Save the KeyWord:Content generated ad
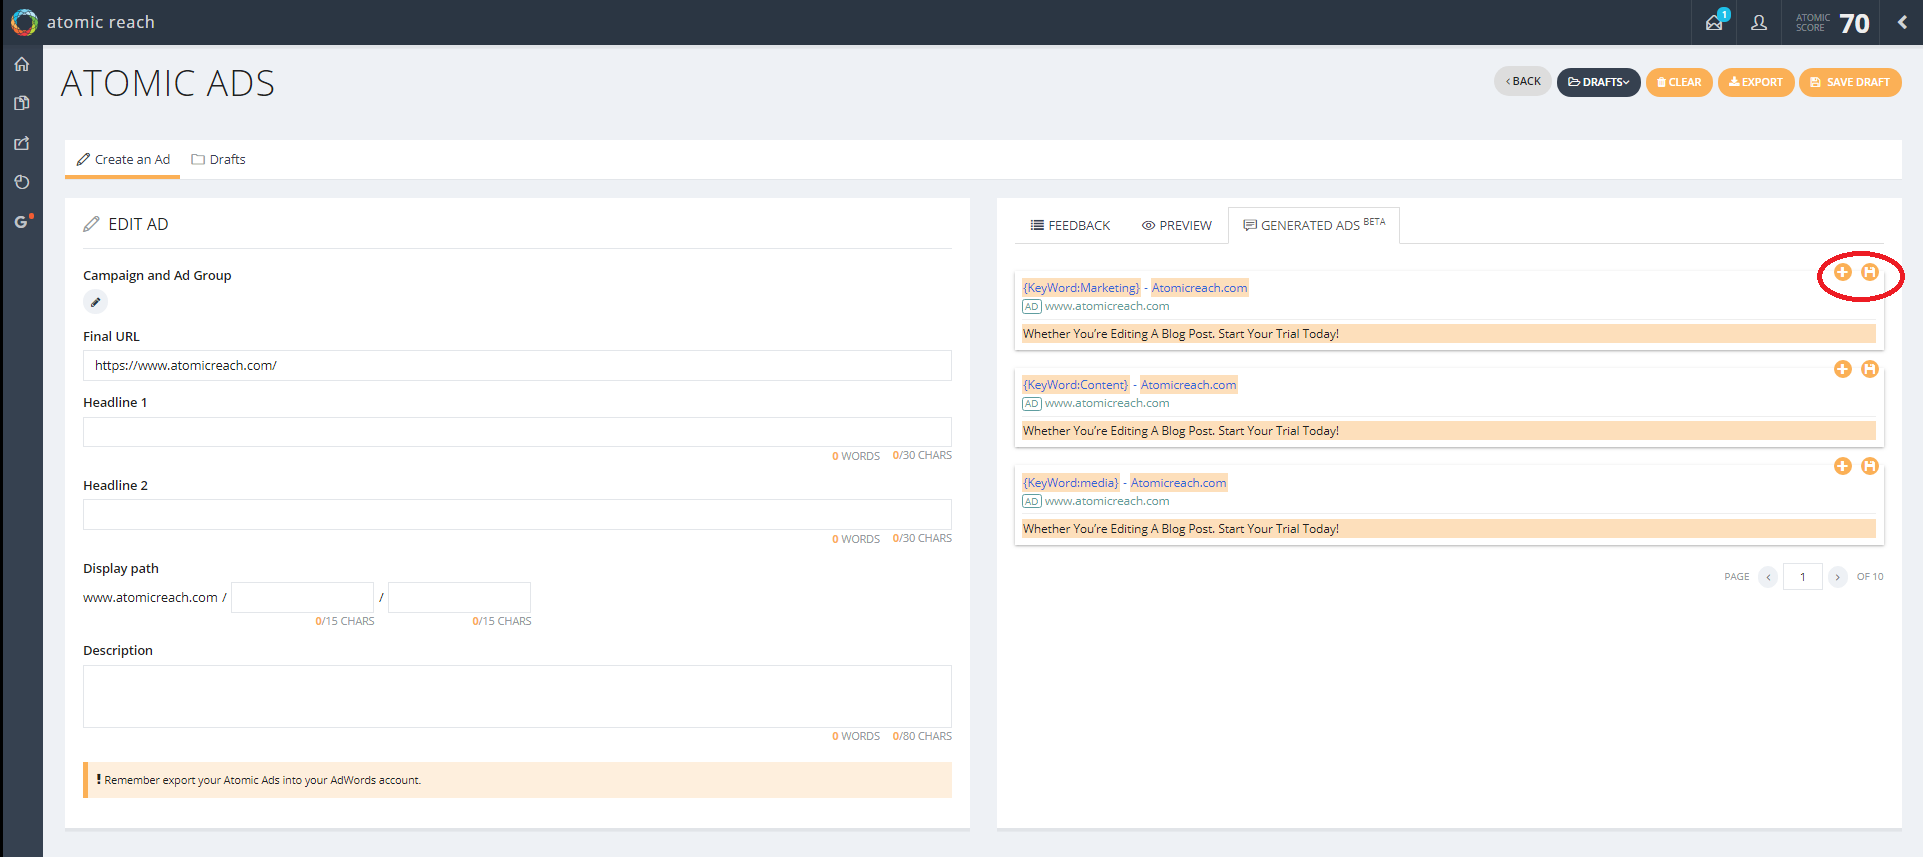 (1870, 369)
